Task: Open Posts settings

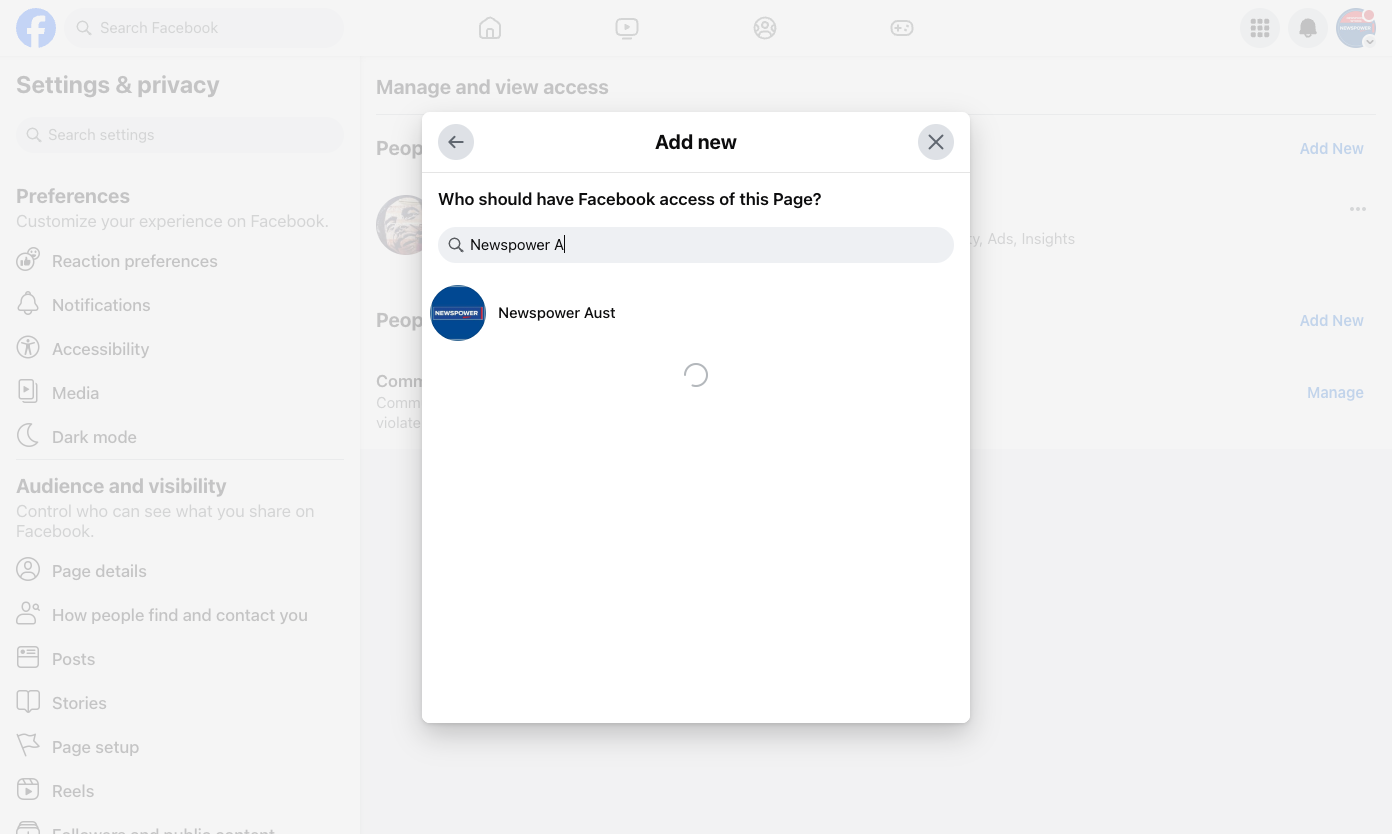Action: 180,659
